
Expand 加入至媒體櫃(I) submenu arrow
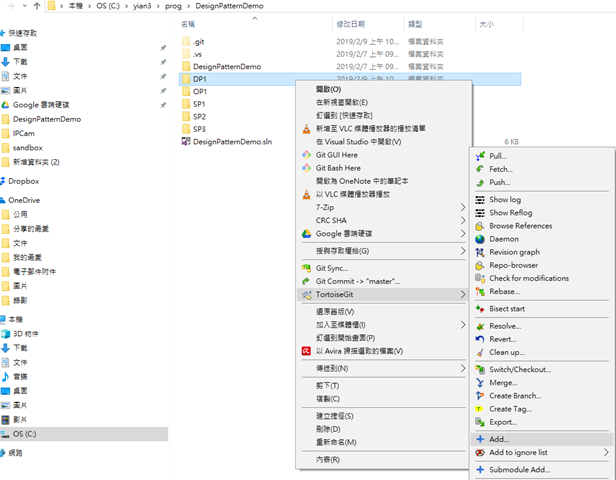pos(463,325)
